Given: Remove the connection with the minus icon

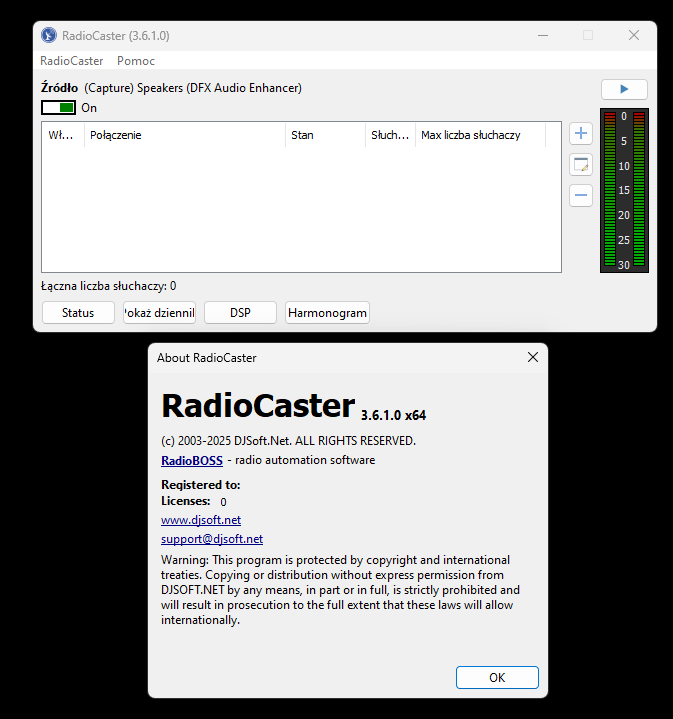Looking at the screenshot, I should [x=581, y=195].
